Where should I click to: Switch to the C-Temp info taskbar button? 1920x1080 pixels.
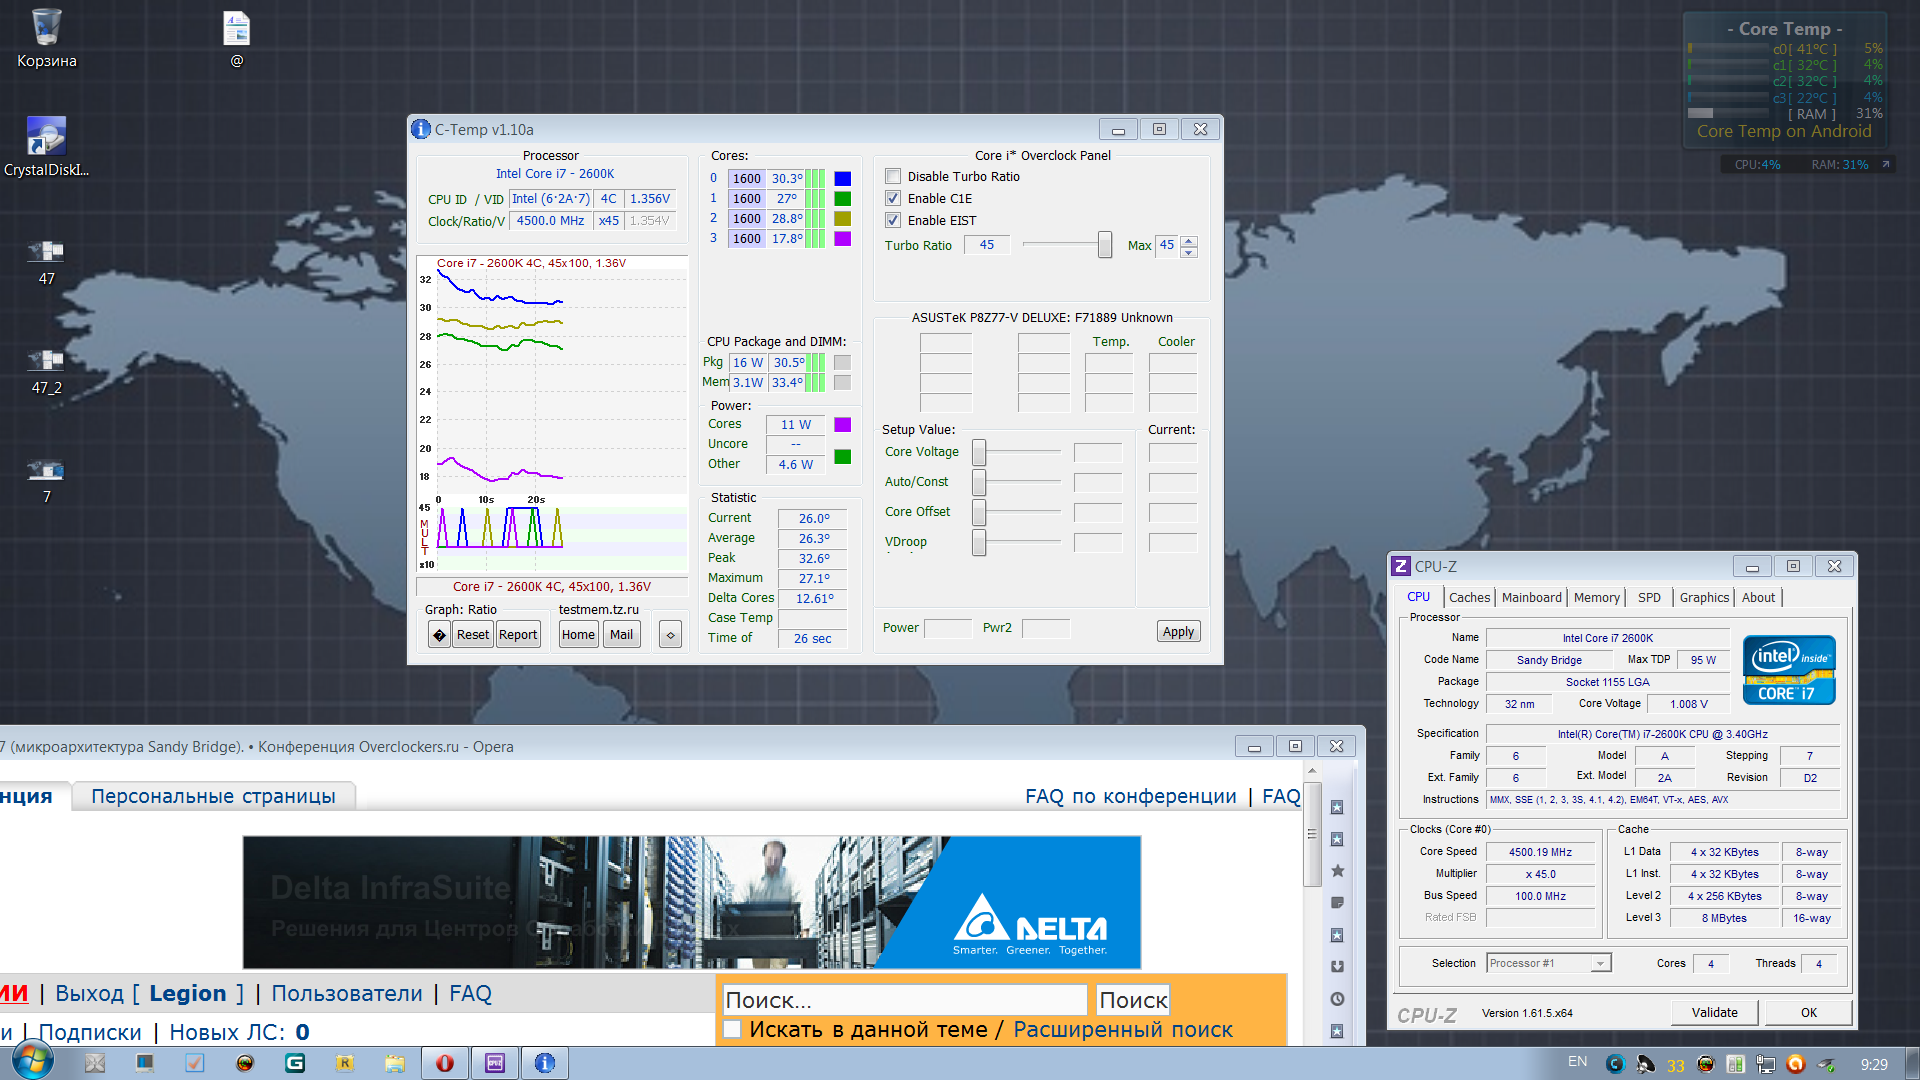[x=545, y=1063]
